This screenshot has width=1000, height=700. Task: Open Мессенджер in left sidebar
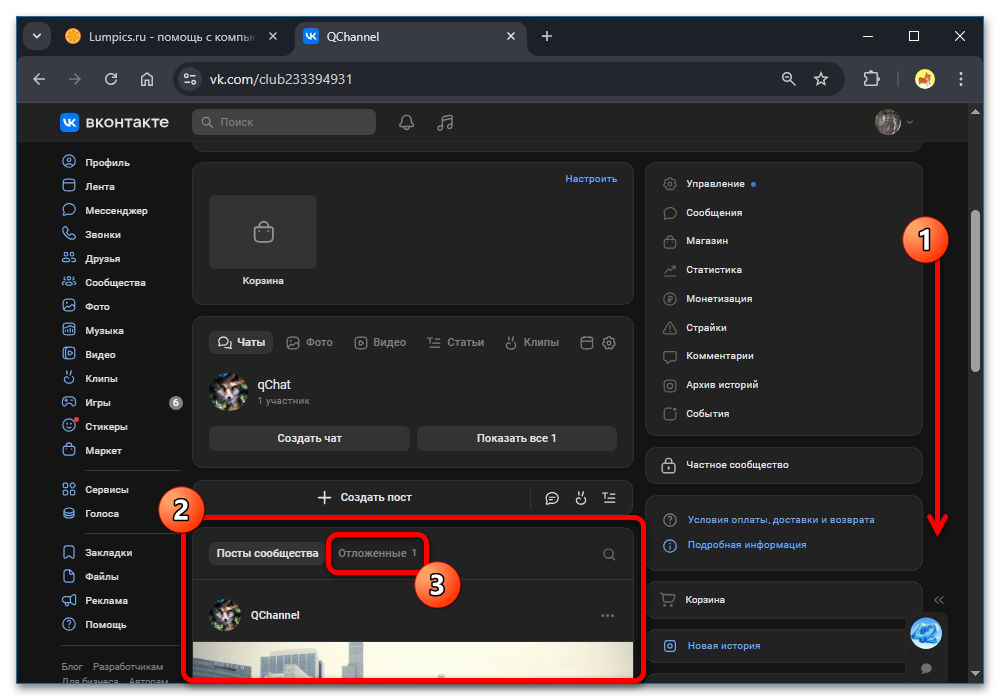116,211
